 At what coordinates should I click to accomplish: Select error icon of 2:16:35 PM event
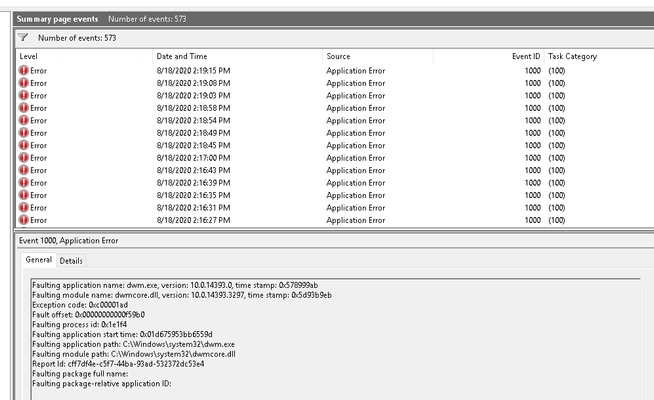pos(23,195)
